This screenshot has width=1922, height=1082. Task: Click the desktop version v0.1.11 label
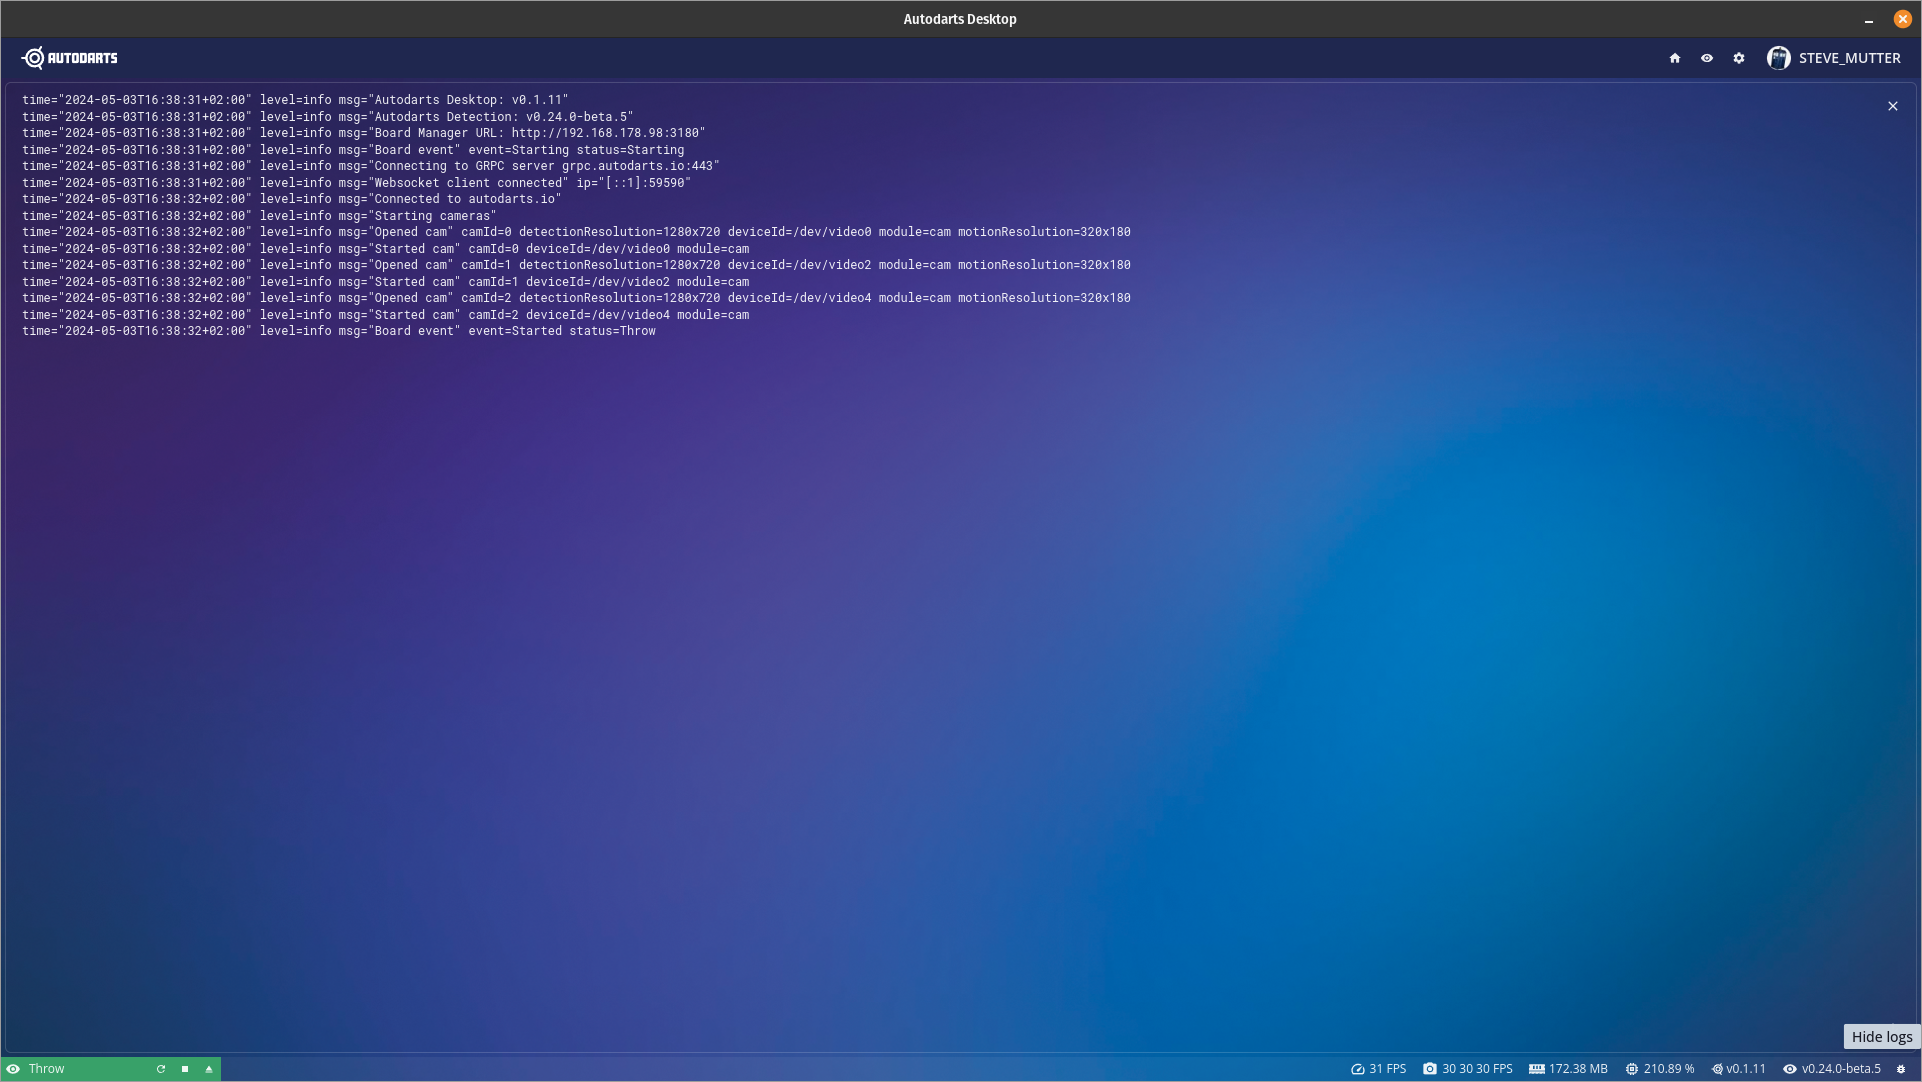click(x=1745, y=1069)
